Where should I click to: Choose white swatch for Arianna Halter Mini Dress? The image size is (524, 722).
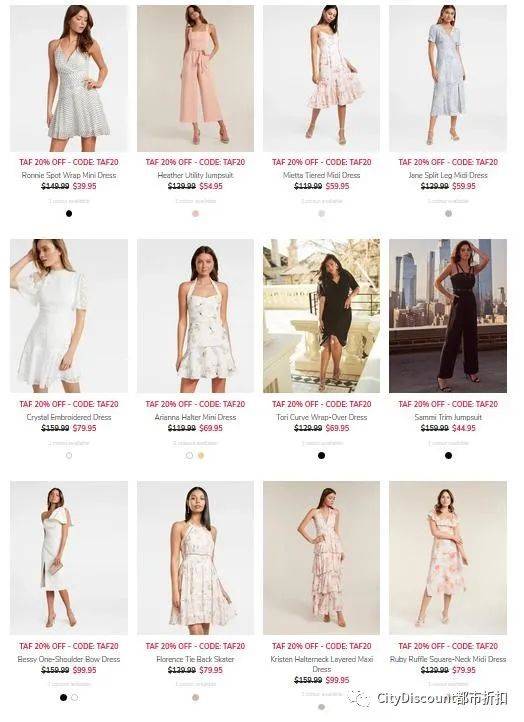pos(189,455)
